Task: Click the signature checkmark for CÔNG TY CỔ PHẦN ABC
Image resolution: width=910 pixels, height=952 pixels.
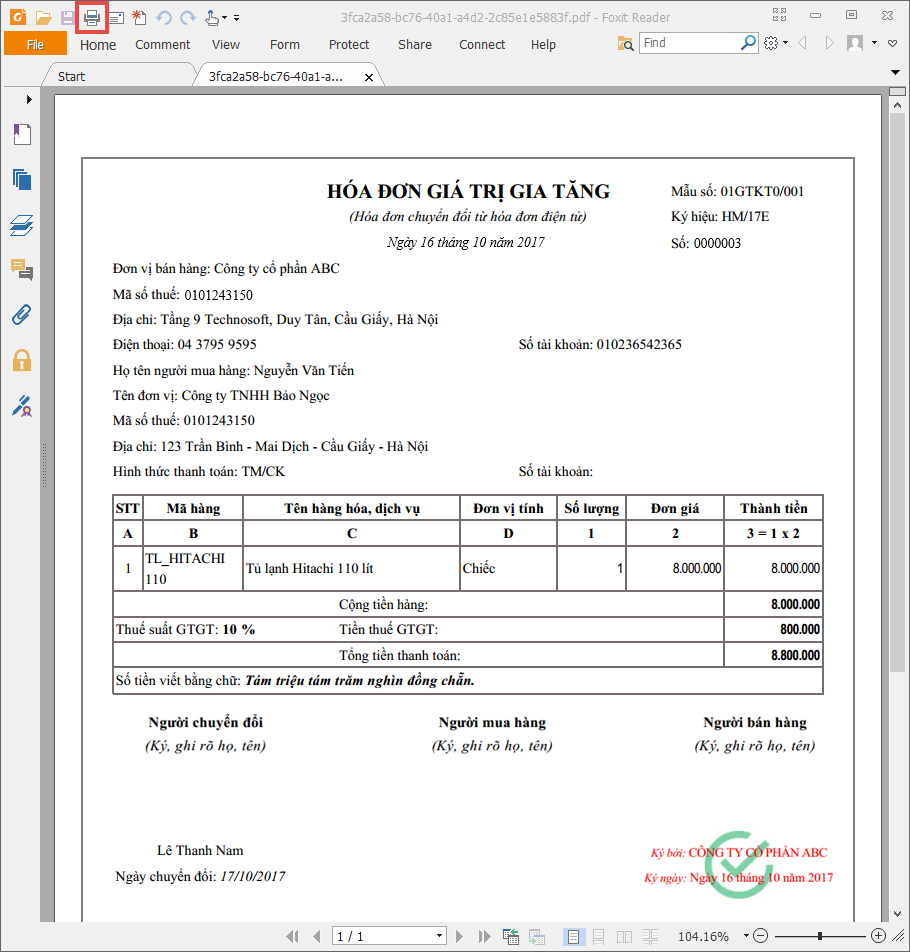Action: click(x=739, y=865)
